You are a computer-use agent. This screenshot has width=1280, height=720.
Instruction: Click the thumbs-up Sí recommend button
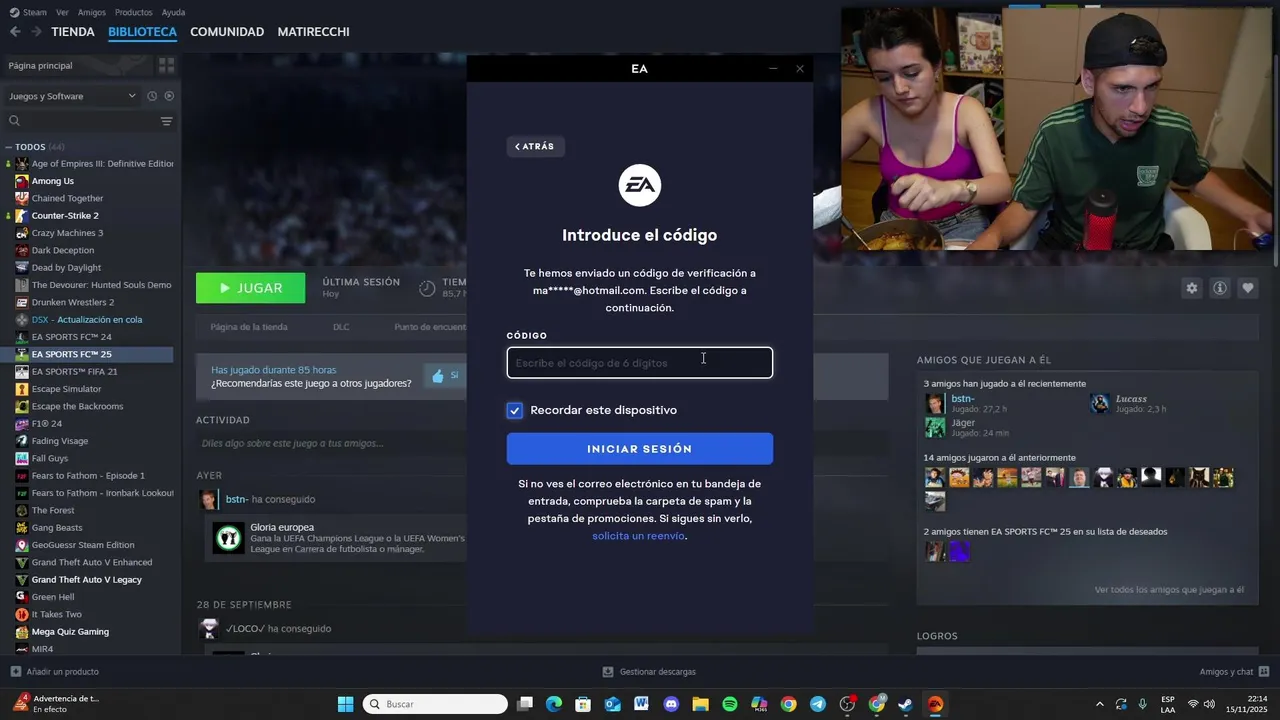[444, 376]
